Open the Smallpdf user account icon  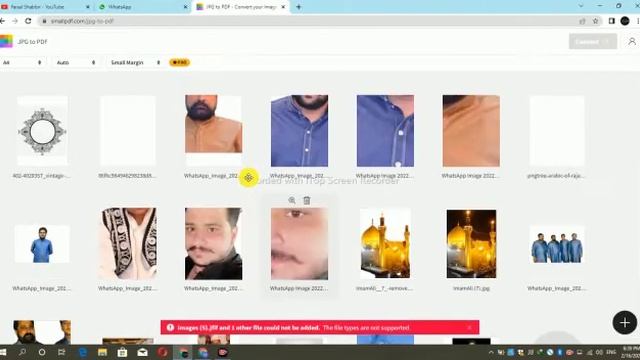pyautogui.click(x=632, y=42)
